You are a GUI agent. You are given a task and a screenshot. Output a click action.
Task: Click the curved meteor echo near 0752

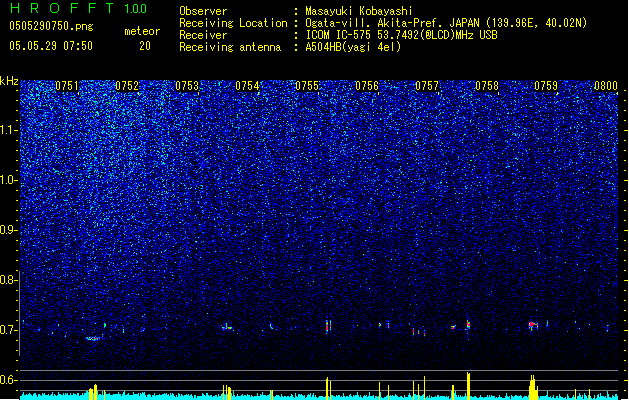tap(93, 338)
